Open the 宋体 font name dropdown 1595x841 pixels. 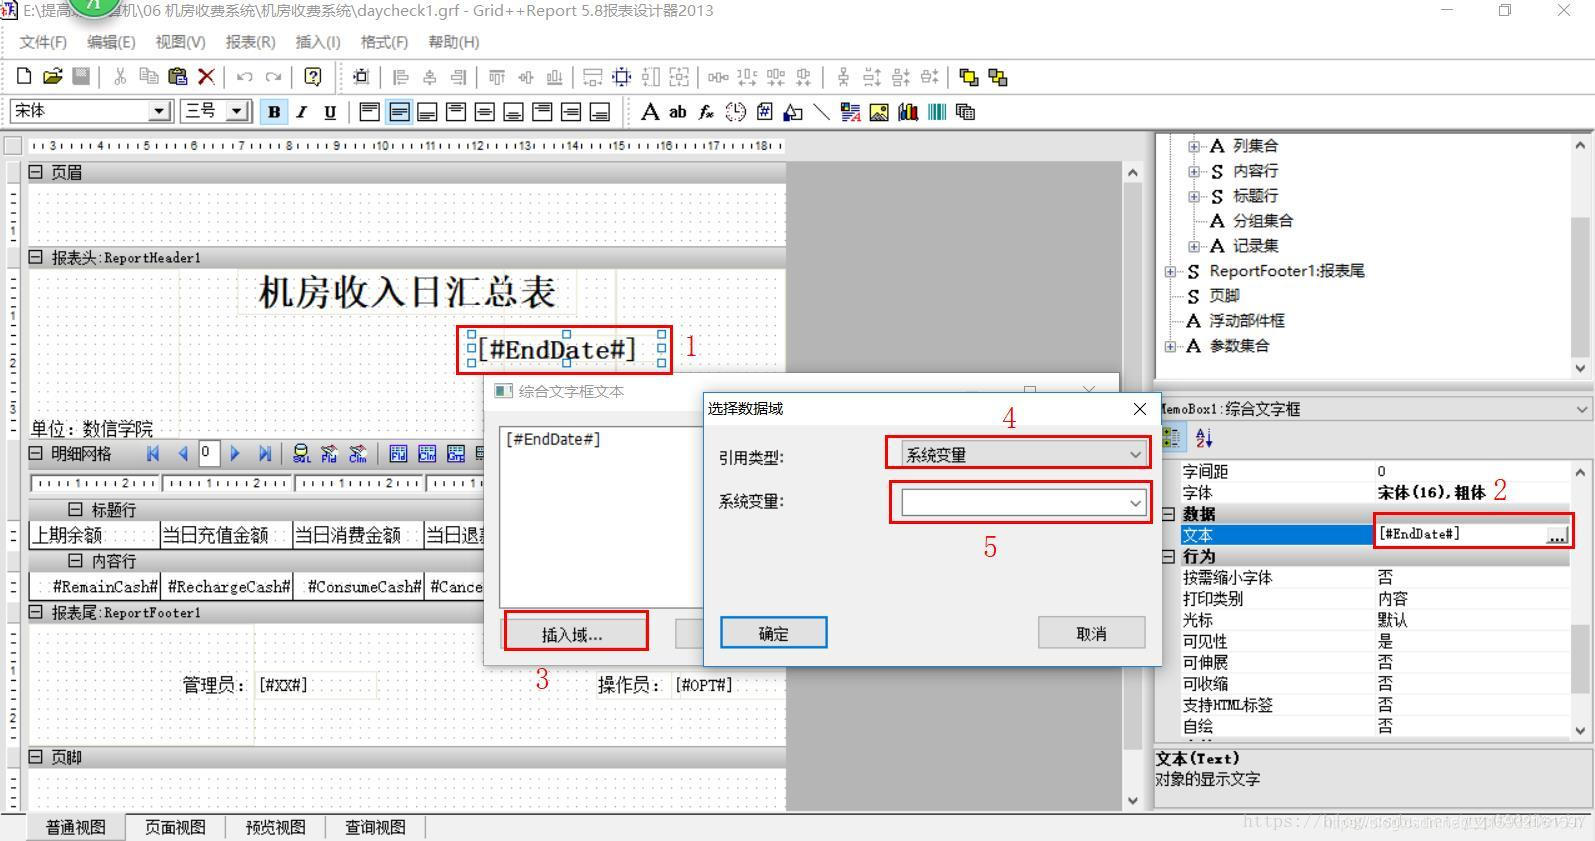159,111
